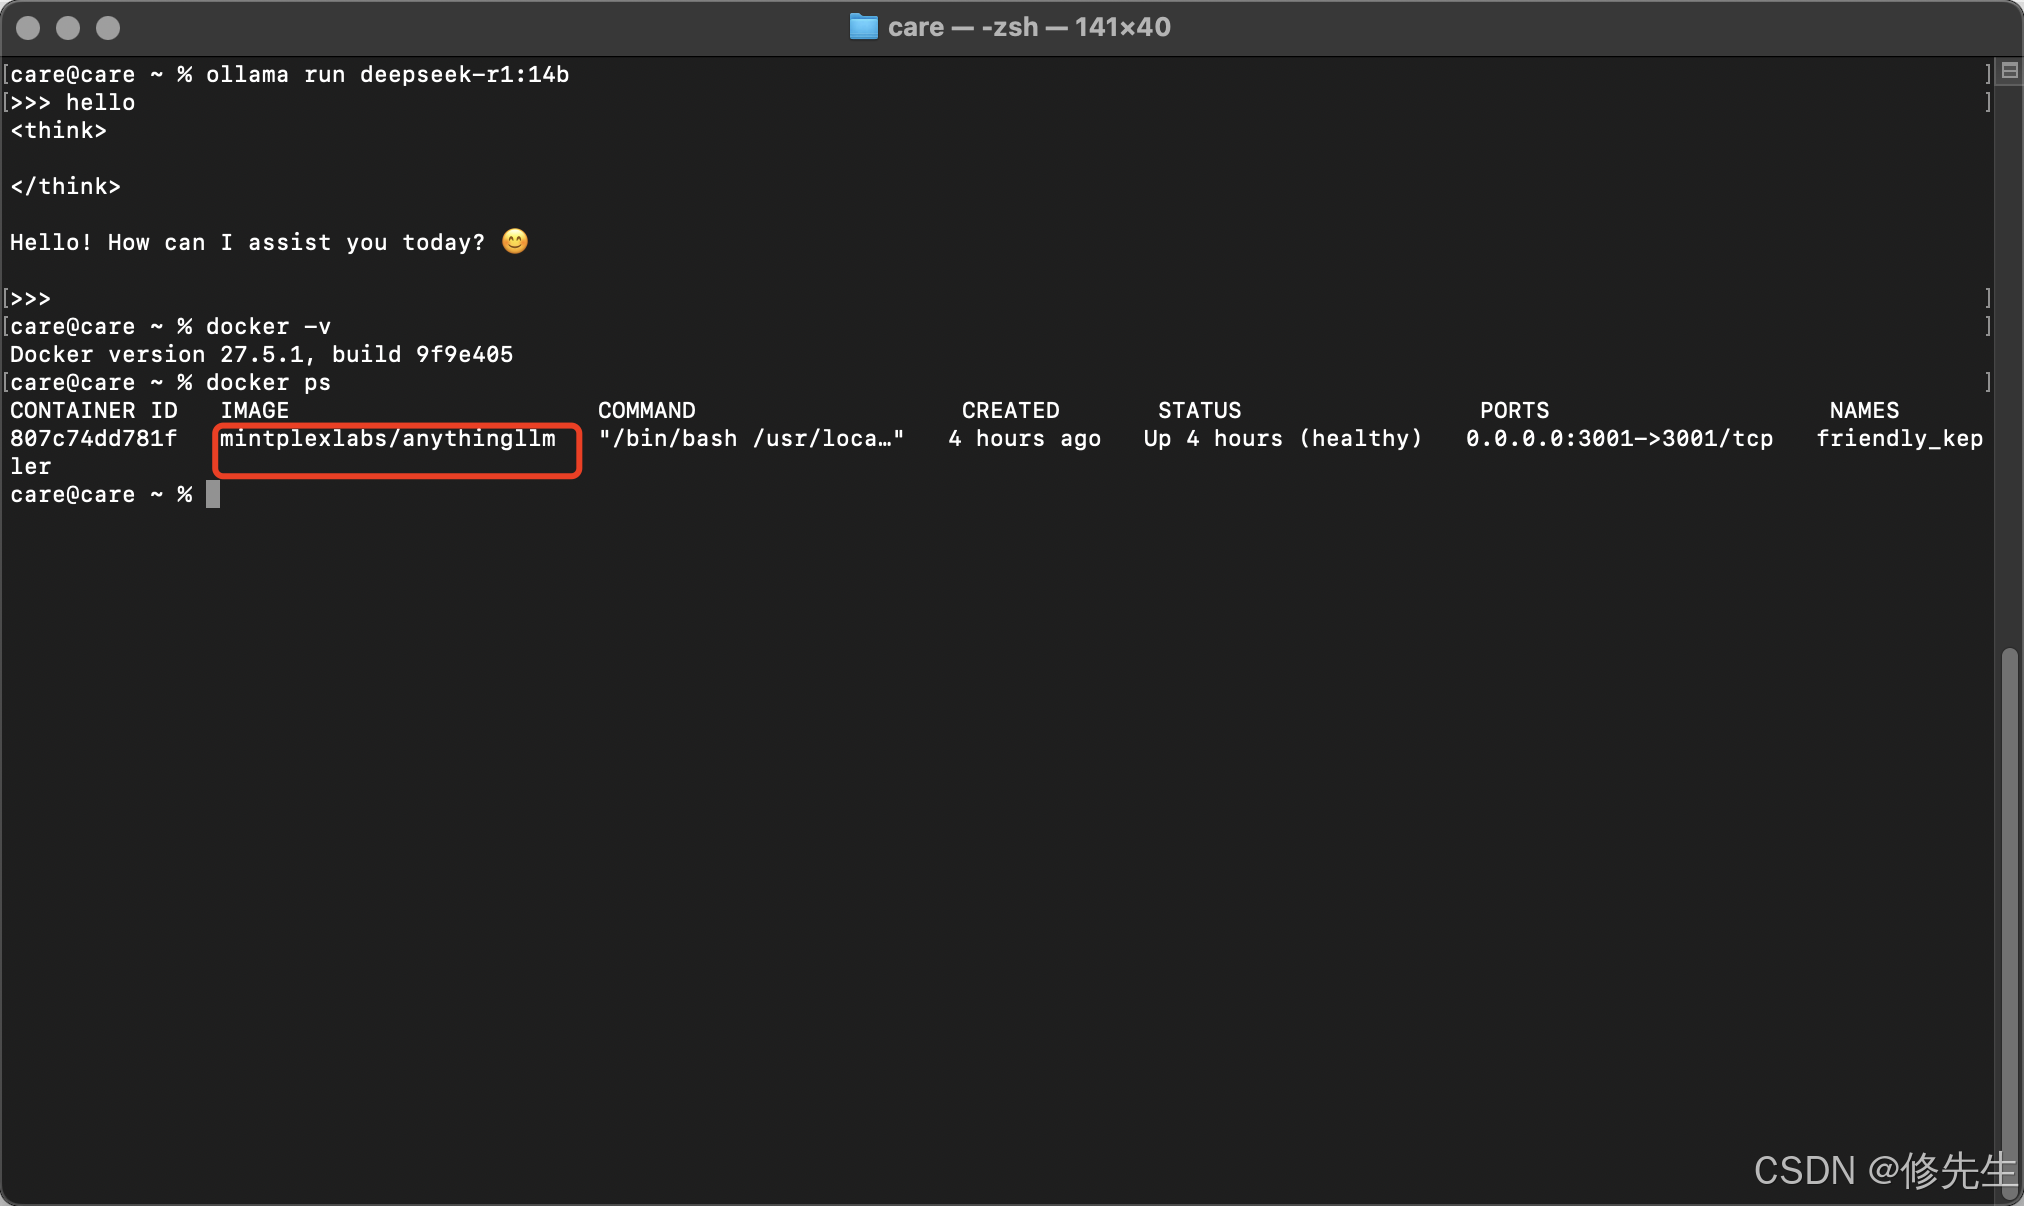Click the container name friendly_kep
Viewport: 2024px width, 1206px height.
(1899, 438)
